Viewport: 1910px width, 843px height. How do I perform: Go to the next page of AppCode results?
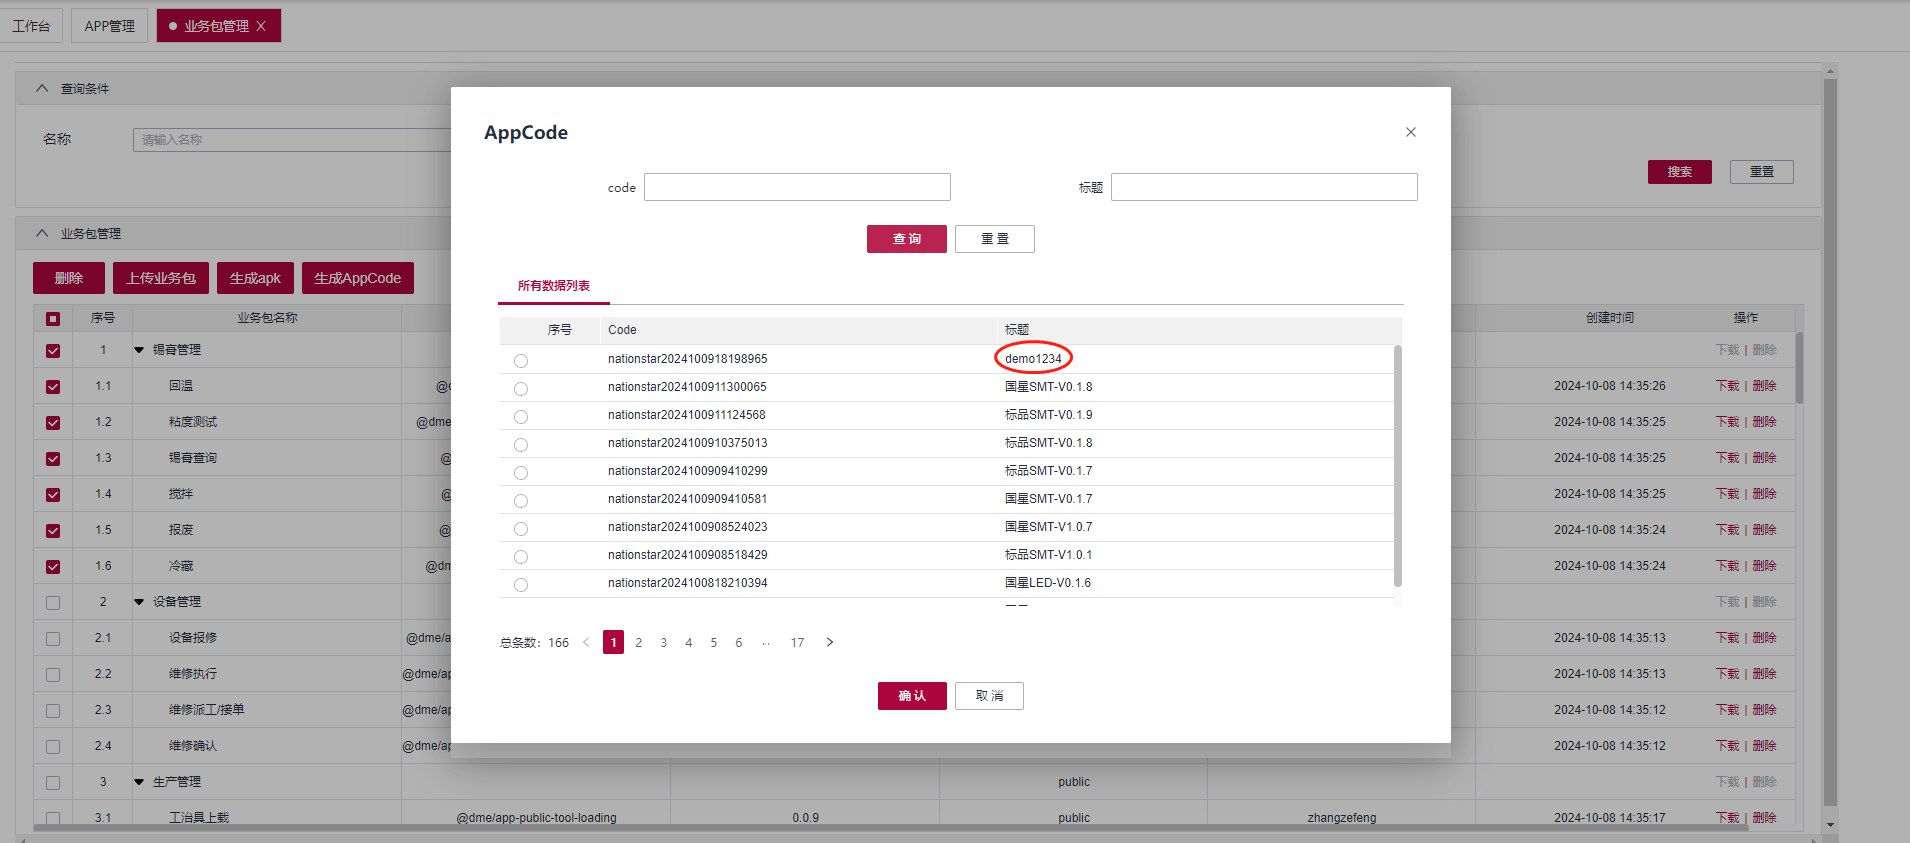tap(829, 642)
